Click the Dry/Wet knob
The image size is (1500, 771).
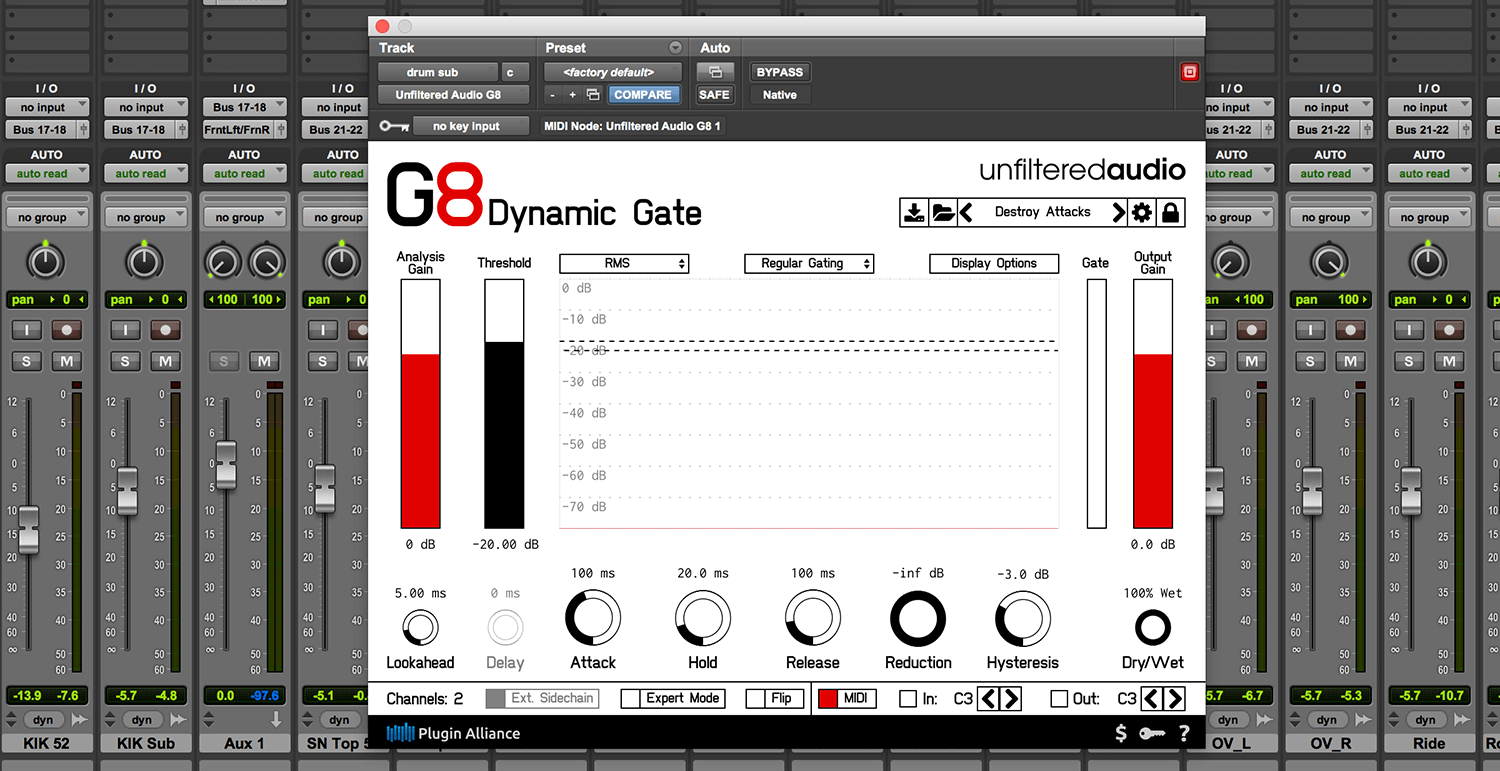coord(1153,628)
